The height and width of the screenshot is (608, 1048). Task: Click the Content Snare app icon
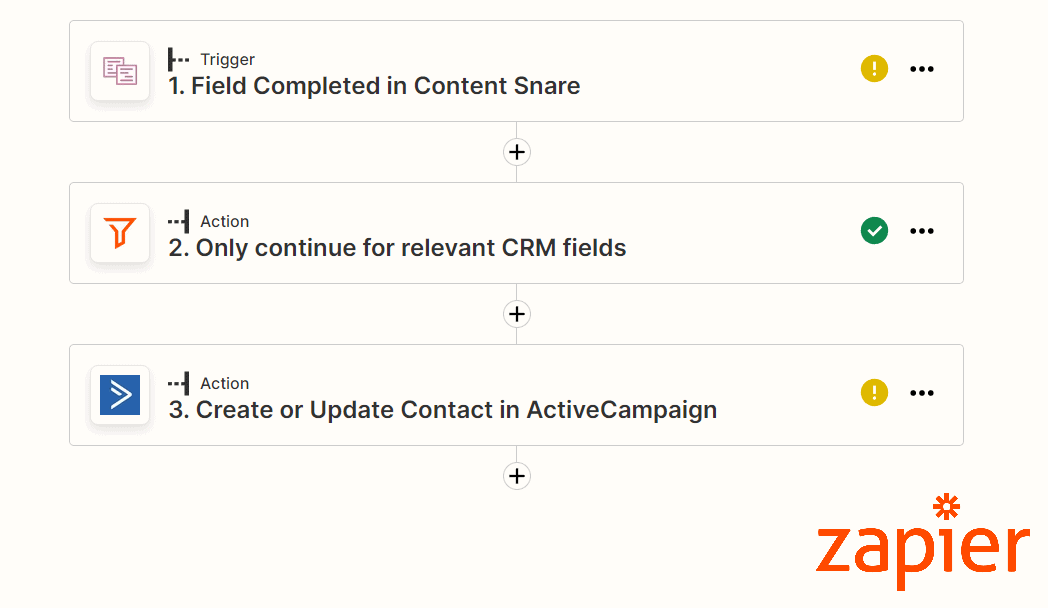[x=120, y=71]
